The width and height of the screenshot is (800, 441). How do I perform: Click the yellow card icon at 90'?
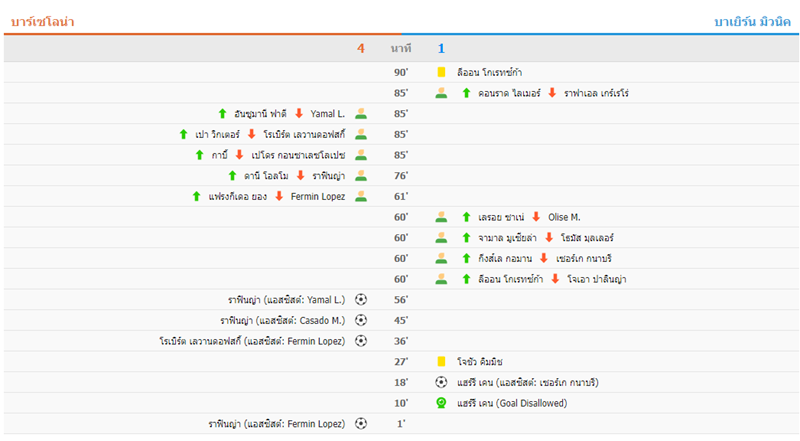(x=441, y=72)
